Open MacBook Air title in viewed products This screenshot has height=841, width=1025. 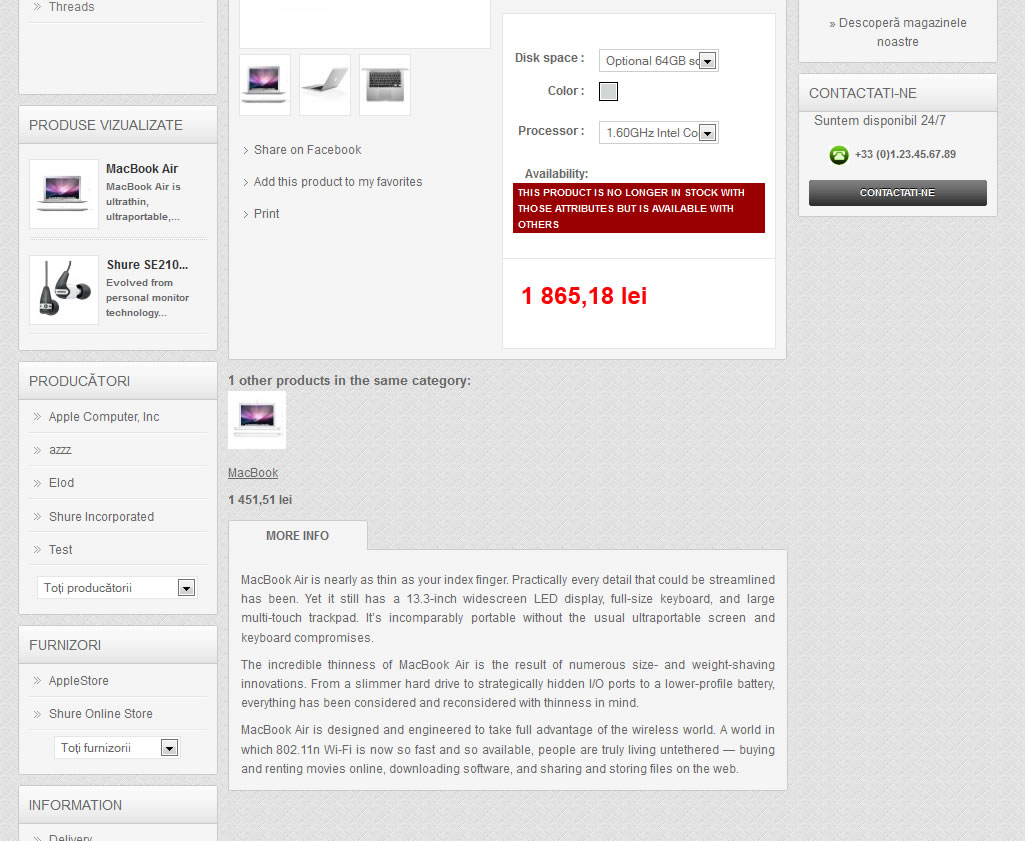pyautogui.click(x=142, y=169)
